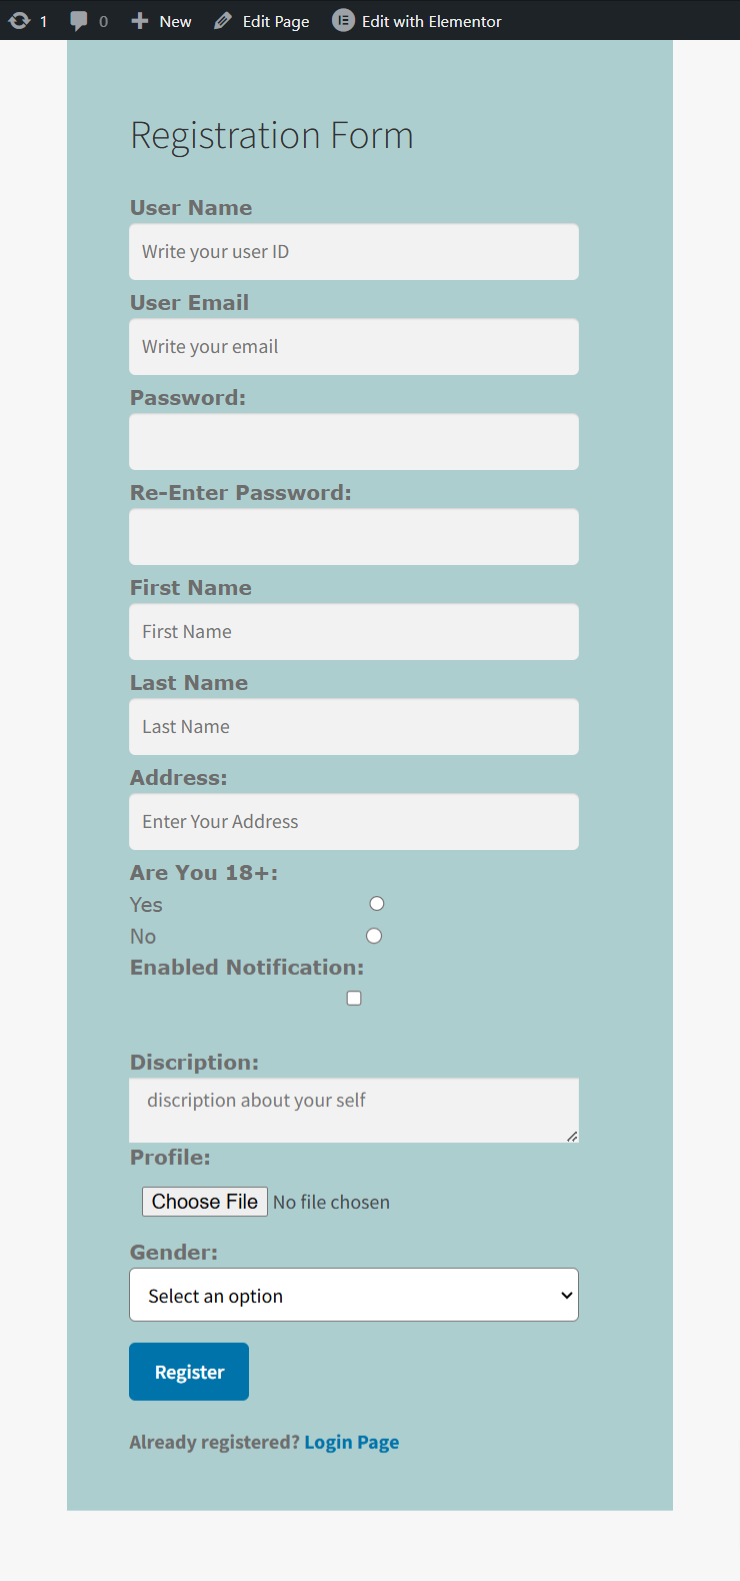Focus the Re-Enter Password field
The image size is (740, 1581).
tap(354, 537)
